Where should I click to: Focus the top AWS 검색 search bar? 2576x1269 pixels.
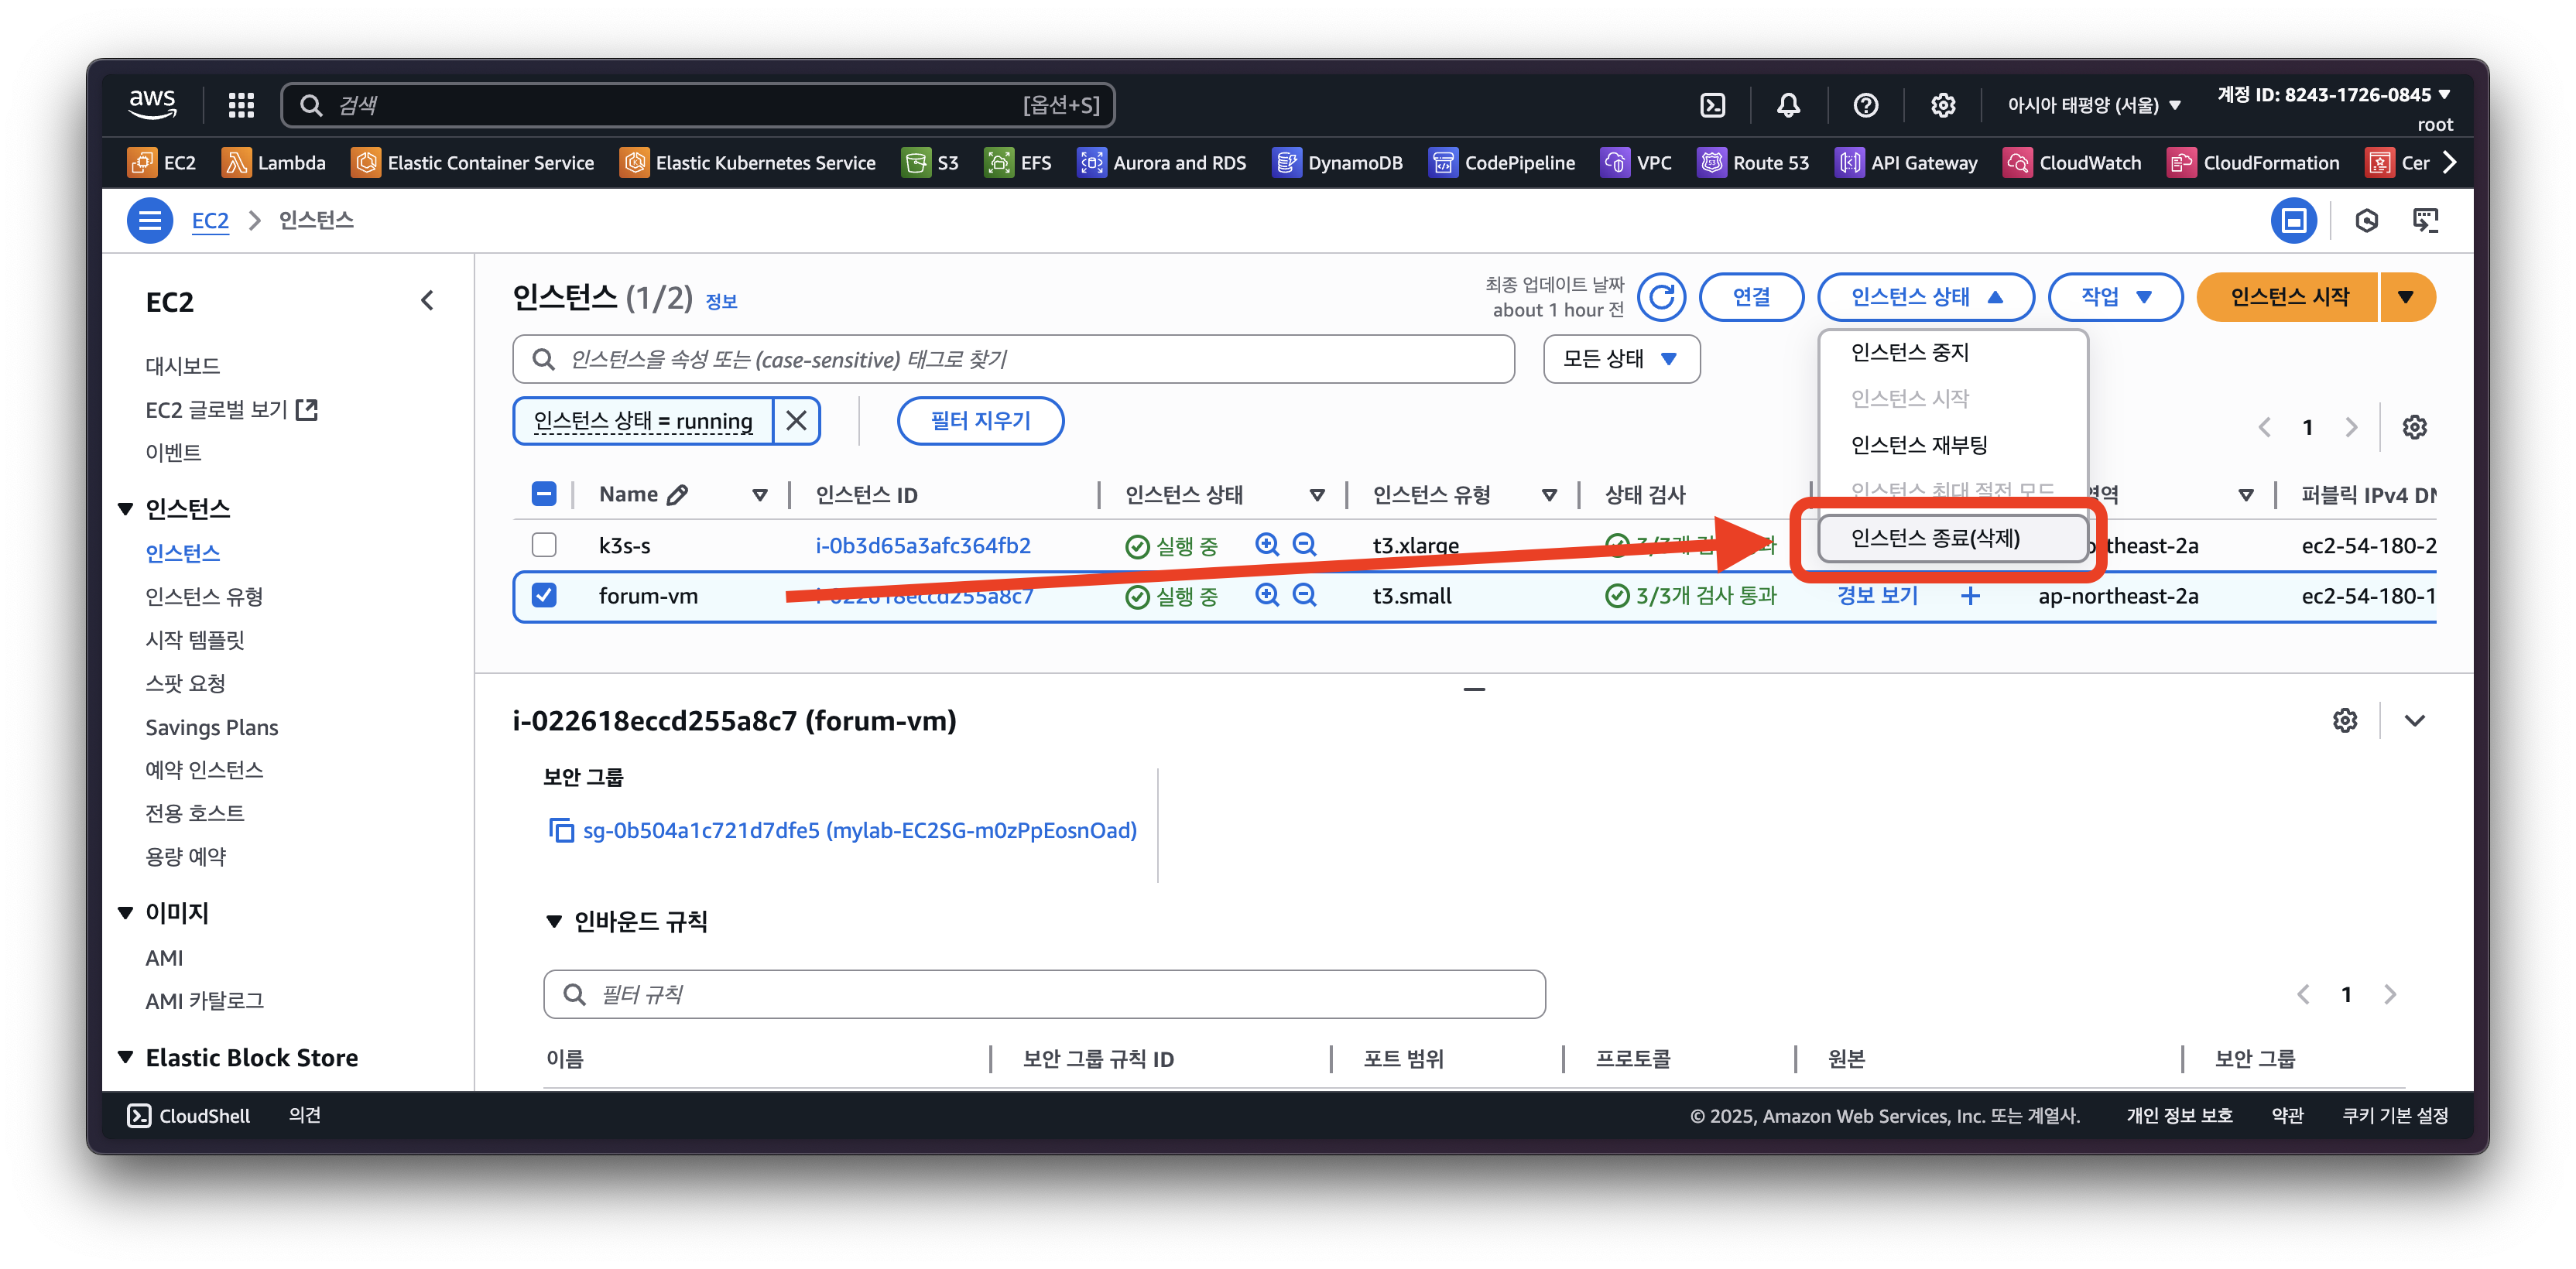[x=698, y=105]
